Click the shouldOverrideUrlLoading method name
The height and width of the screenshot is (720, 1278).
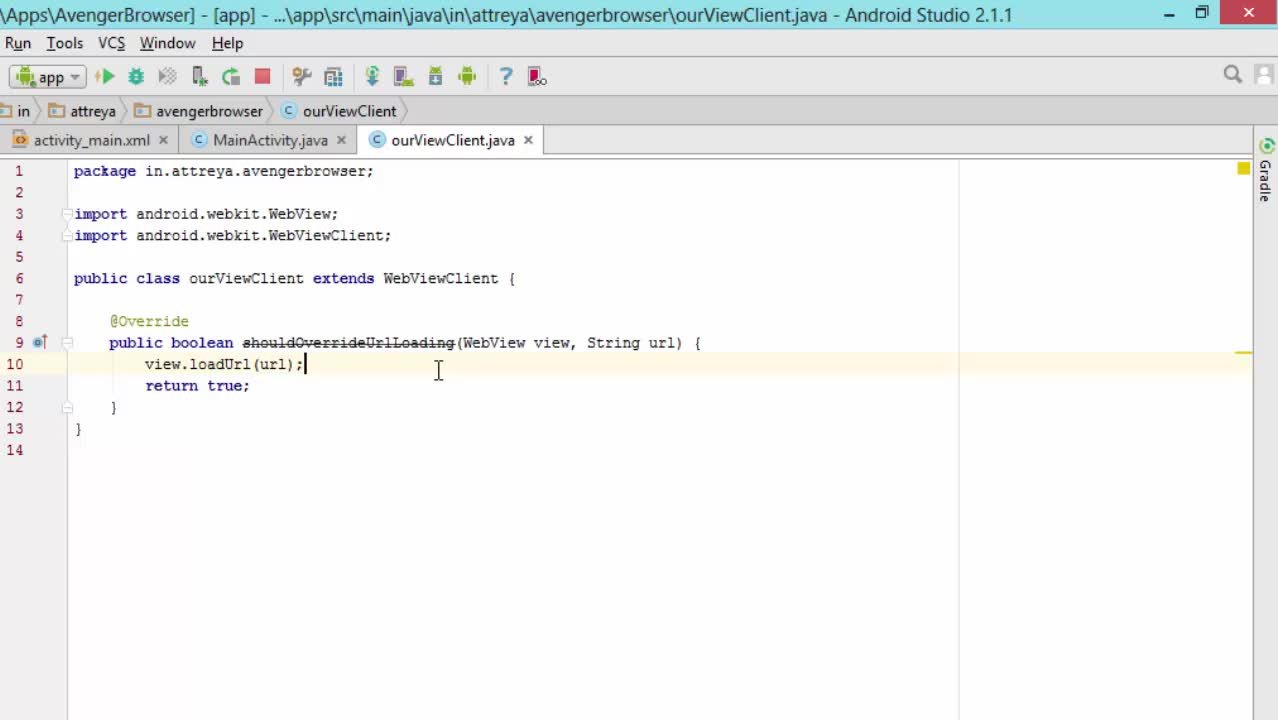tap(348, 343)
